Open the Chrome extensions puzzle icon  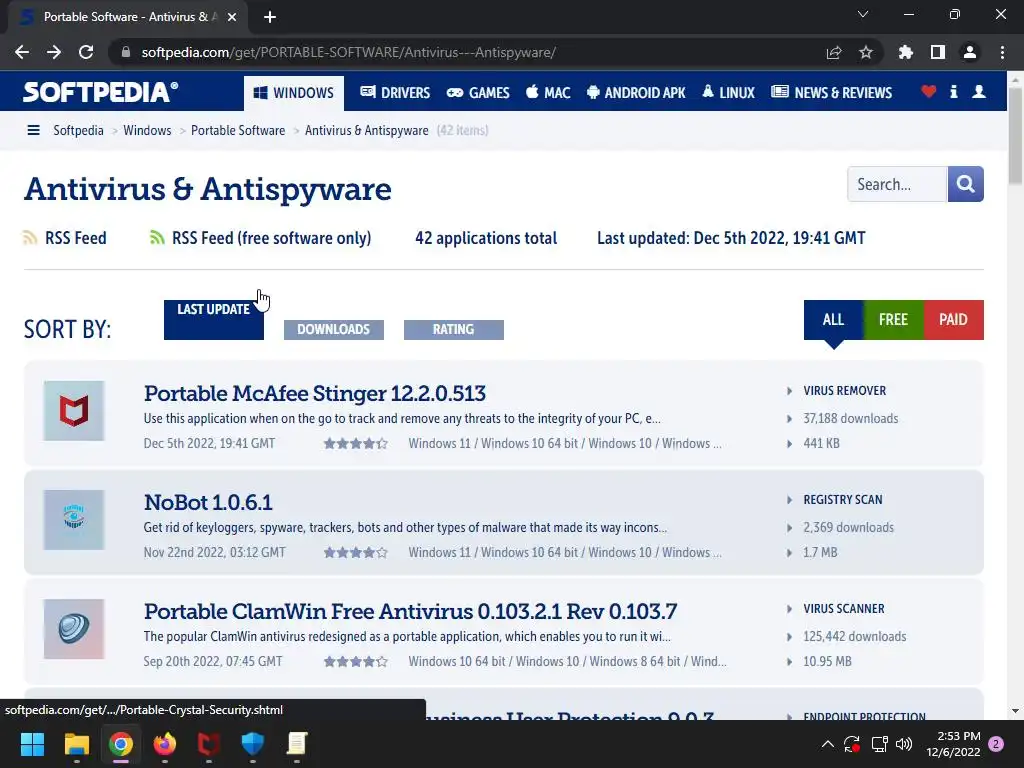(x=906, y=52)
